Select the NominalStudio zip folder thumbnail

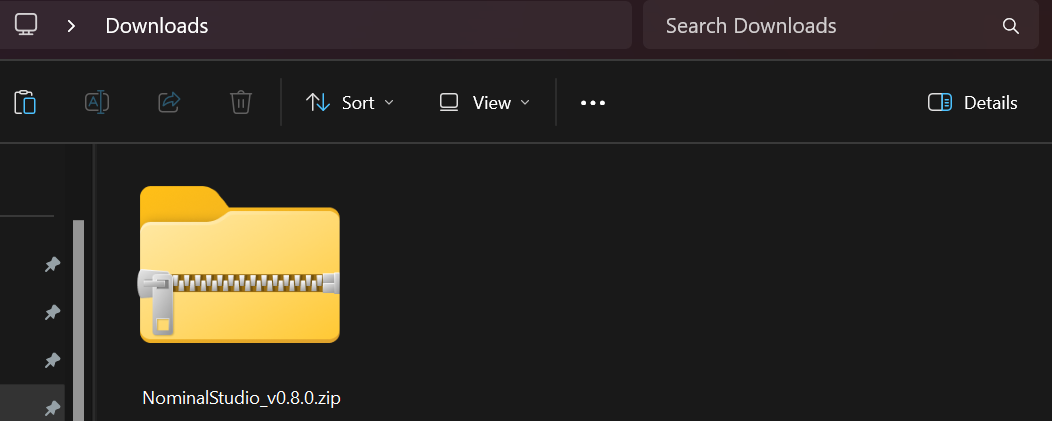(x=240, y=265)
